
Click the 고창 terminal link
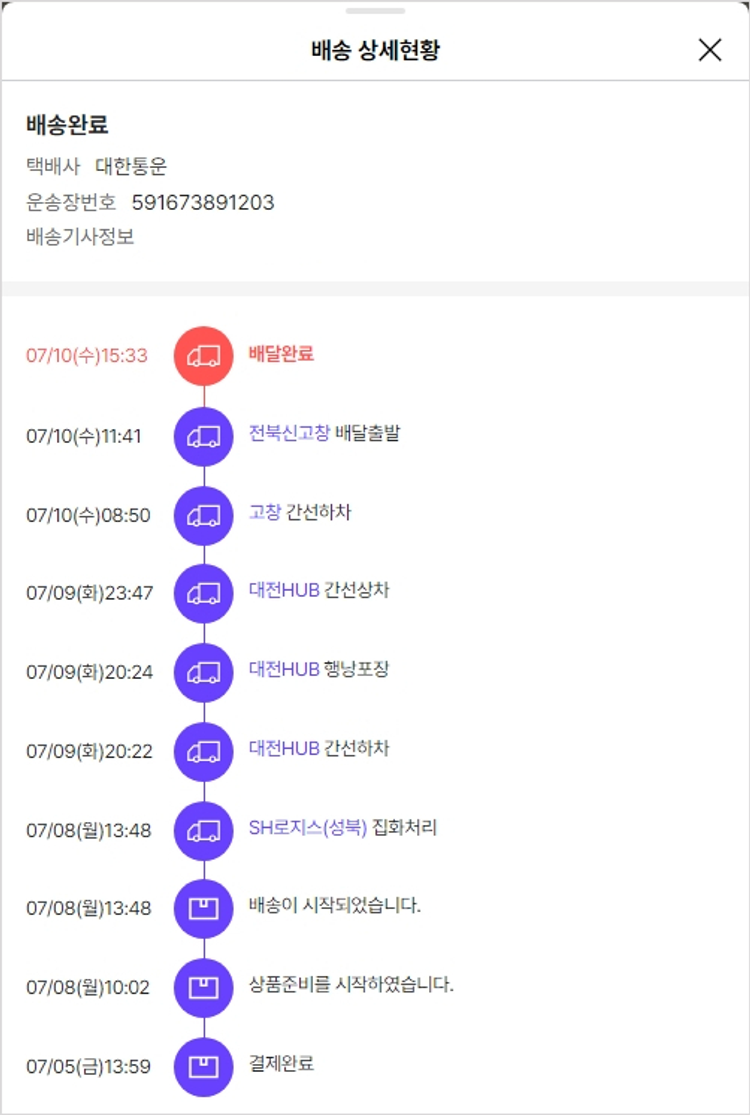tap(264, 513)
